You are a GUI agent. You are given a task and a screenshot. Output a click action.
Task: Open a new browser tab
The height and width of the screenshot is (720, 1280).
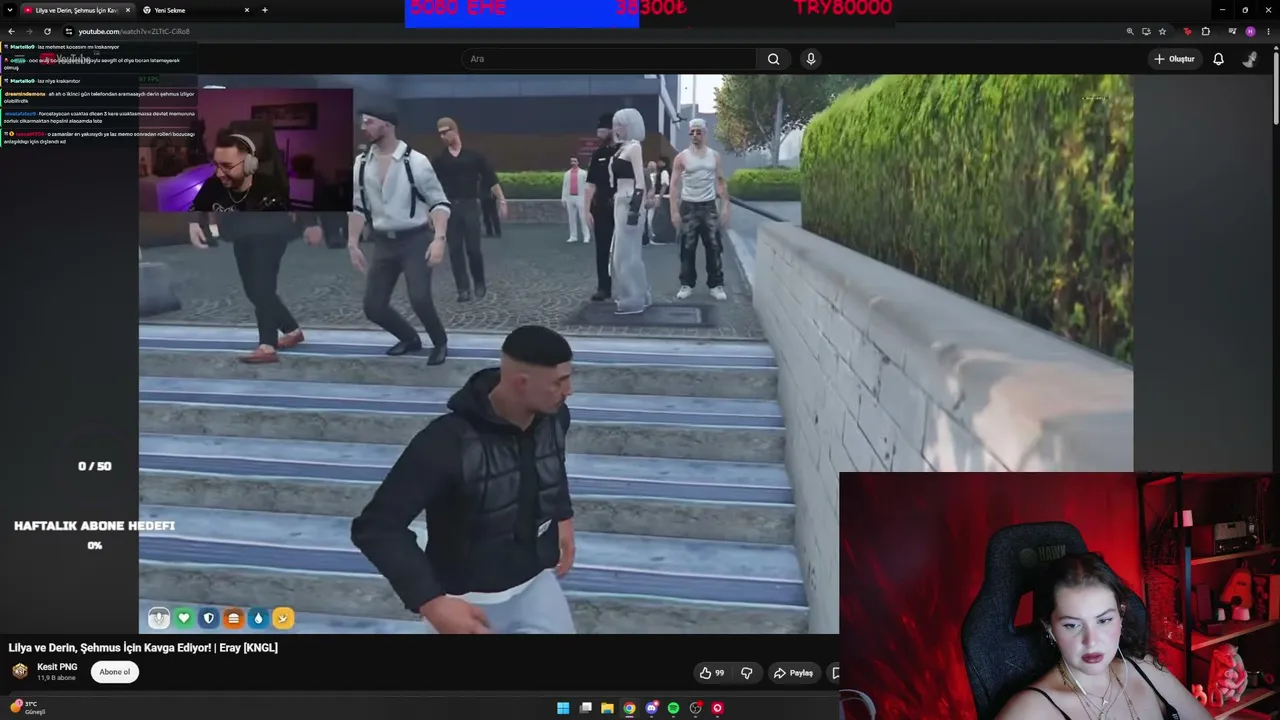click(x=265, y=10)
